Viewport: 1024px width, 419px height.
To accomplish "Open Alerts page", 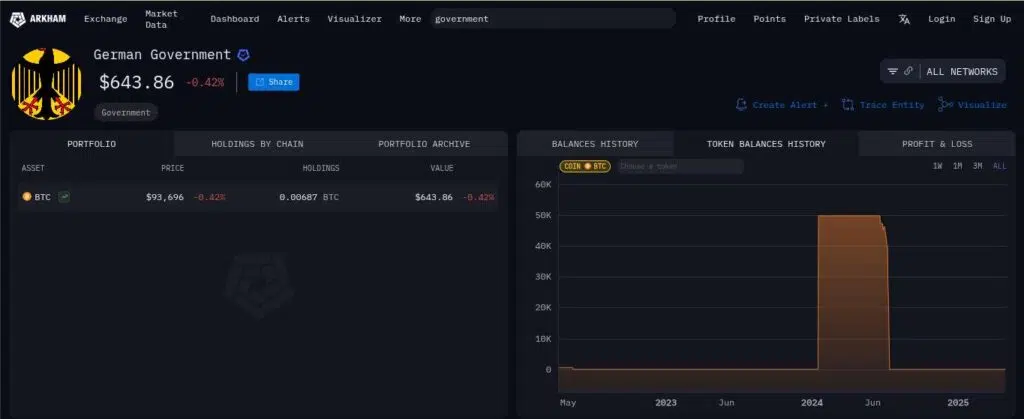I will (293, 19).
